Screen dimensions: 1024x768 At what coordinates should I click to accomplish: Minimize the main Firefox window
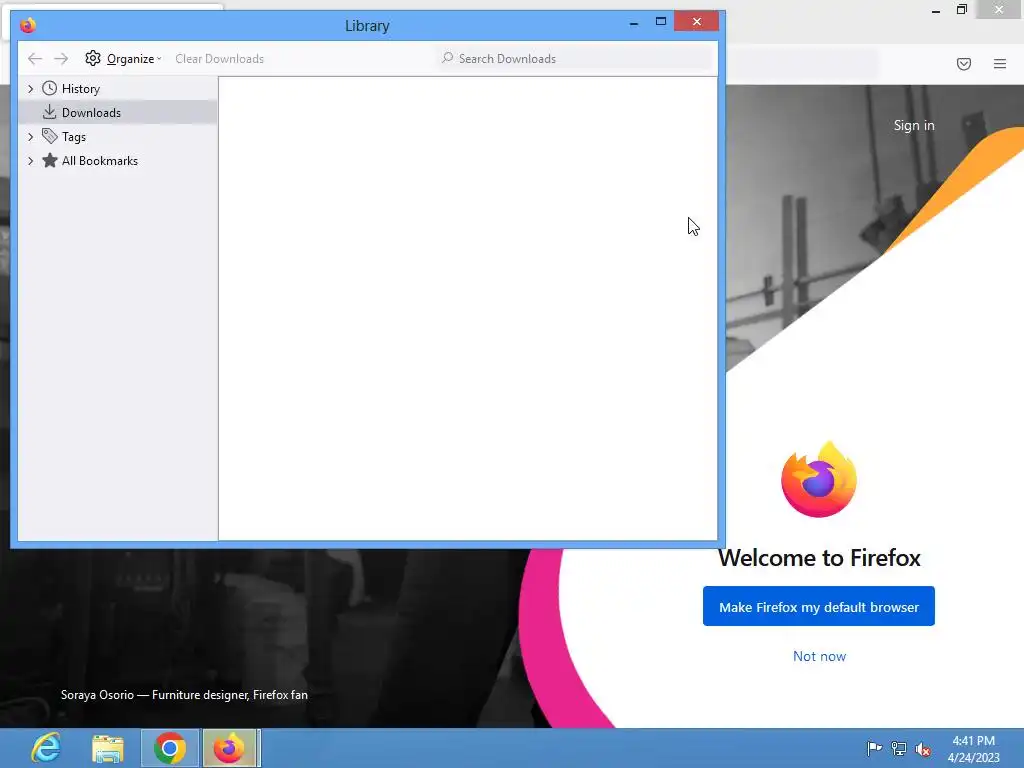pos(936,10)
